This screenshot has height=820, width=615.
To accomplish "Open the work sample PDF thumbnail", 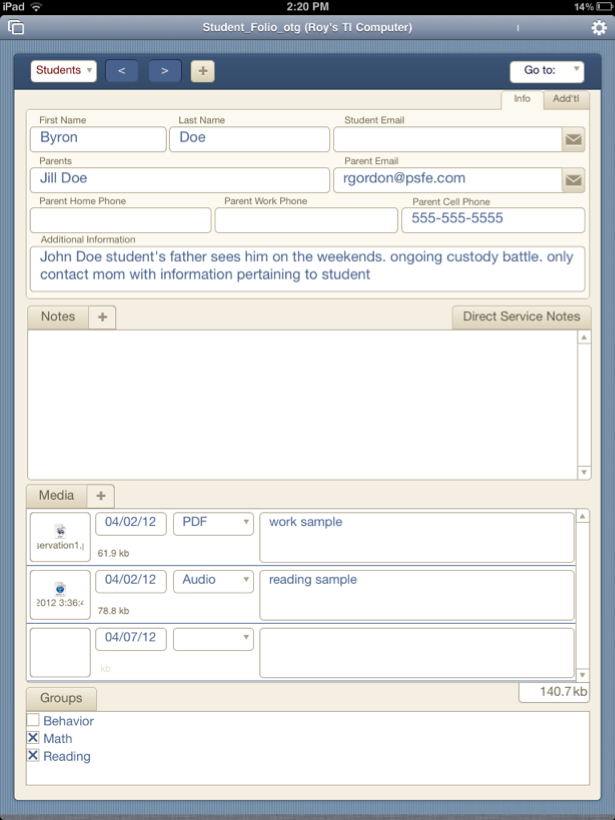I will tap(60, 537).
